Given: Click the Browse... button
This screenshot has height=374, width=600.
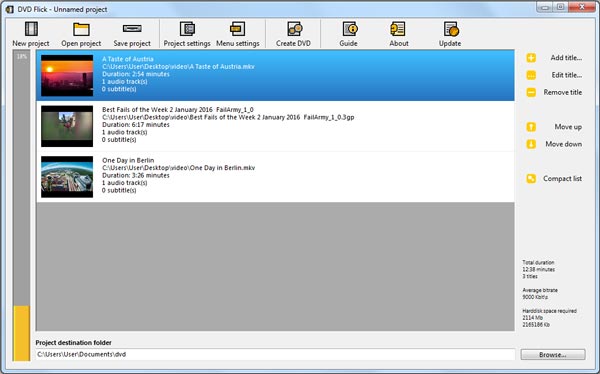Looking at the screenshot, I should pyautogui.click(x=553, y=354).
